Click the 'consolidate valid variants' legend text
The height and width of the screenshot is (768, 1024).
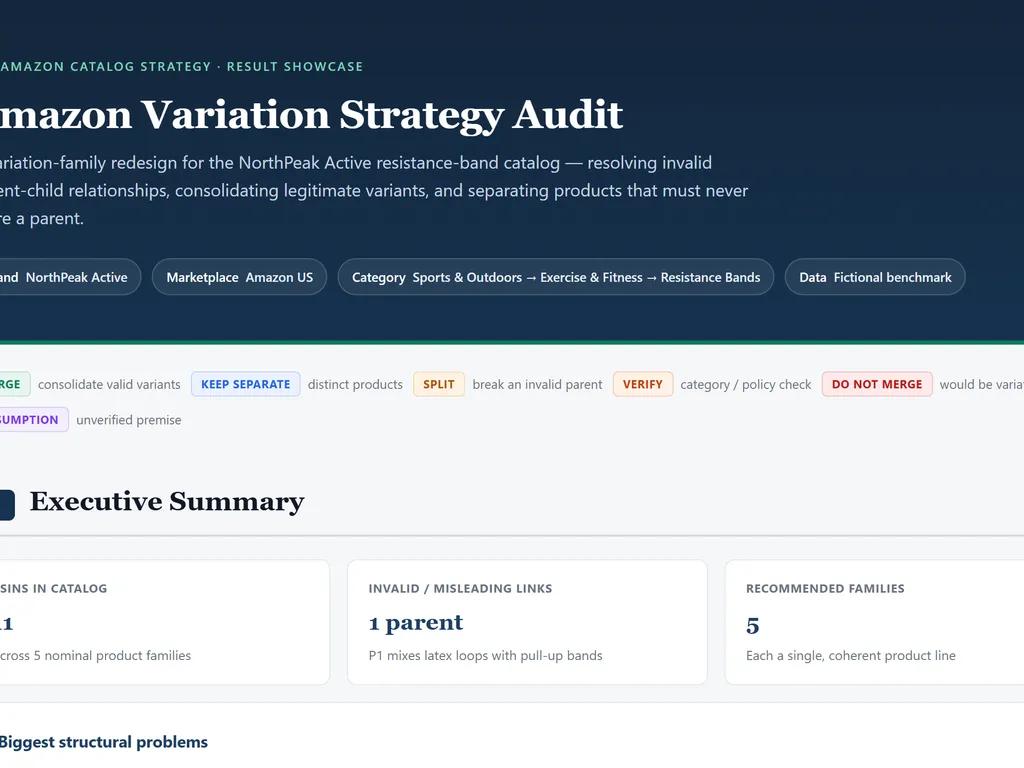(109, 385)
